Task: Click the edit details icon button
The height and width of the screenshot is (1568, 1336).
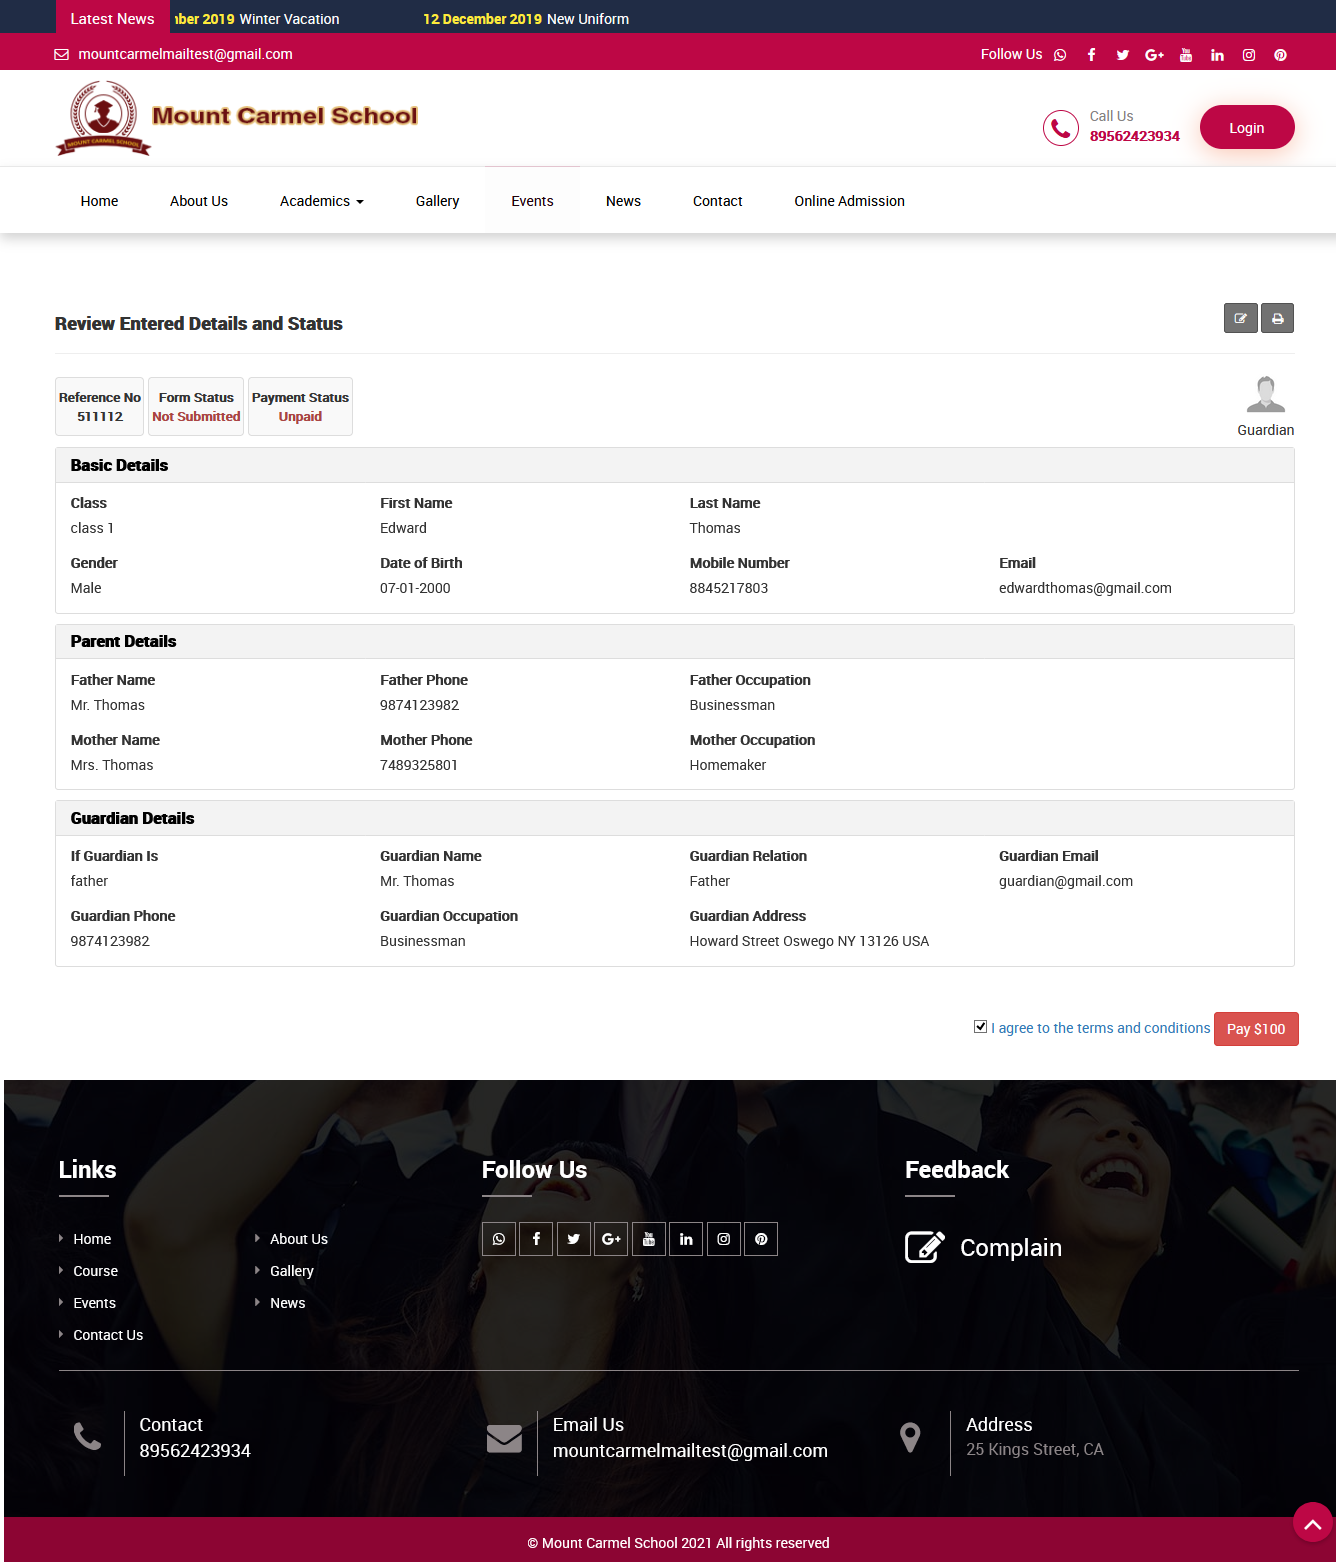Action: pos(1240,318)
